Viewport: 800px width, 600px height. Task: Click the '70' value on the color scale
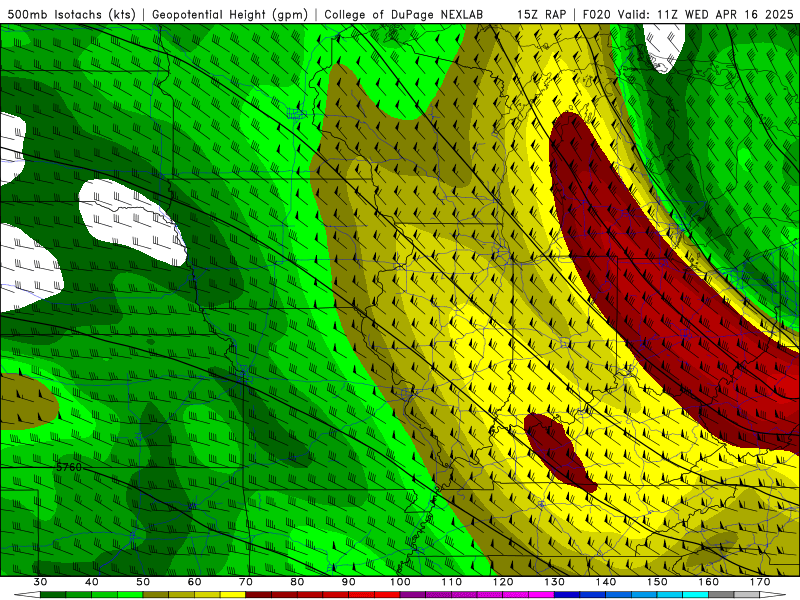click(x=246, y=582)
